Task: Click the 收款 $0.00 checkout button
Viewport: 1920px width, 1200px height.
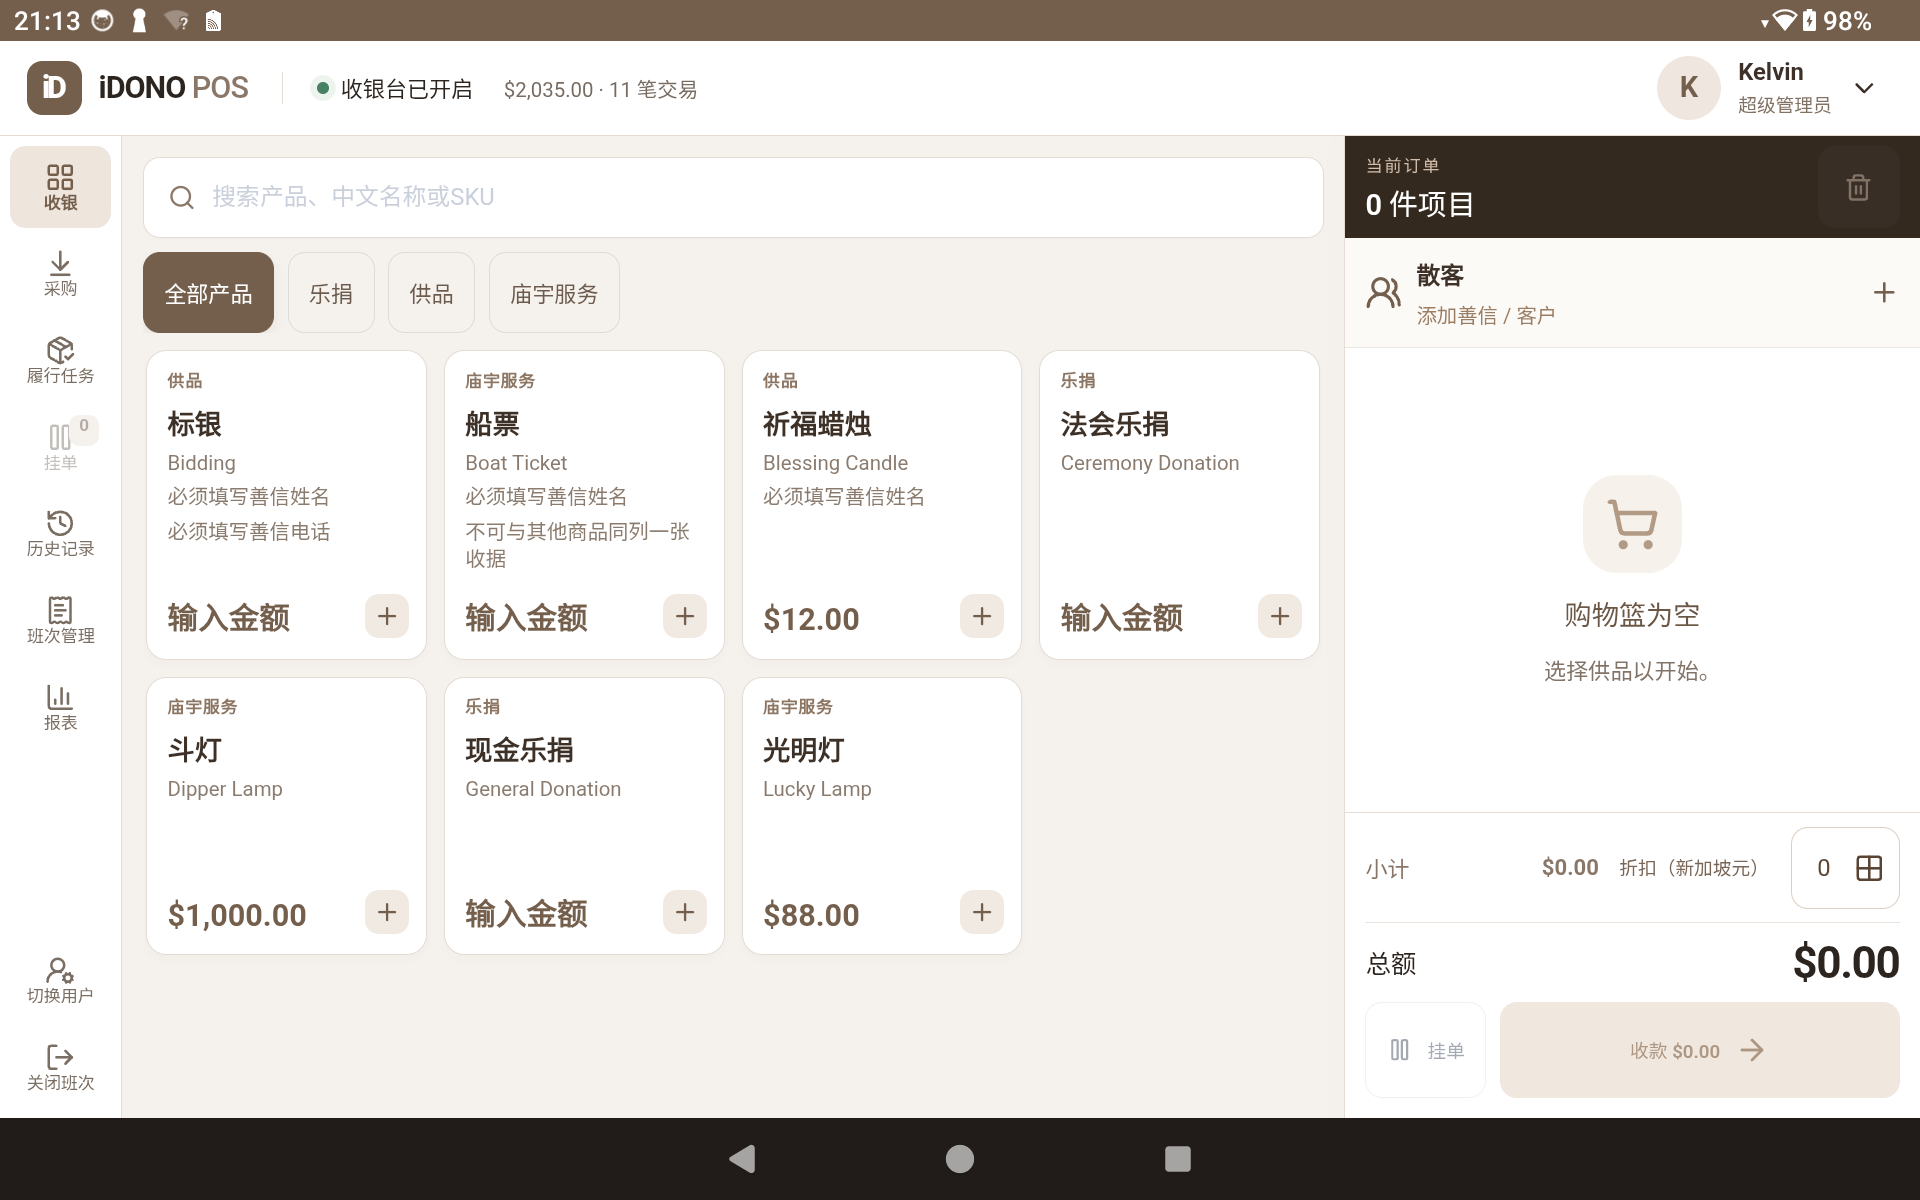Action: [1700, 1050]
